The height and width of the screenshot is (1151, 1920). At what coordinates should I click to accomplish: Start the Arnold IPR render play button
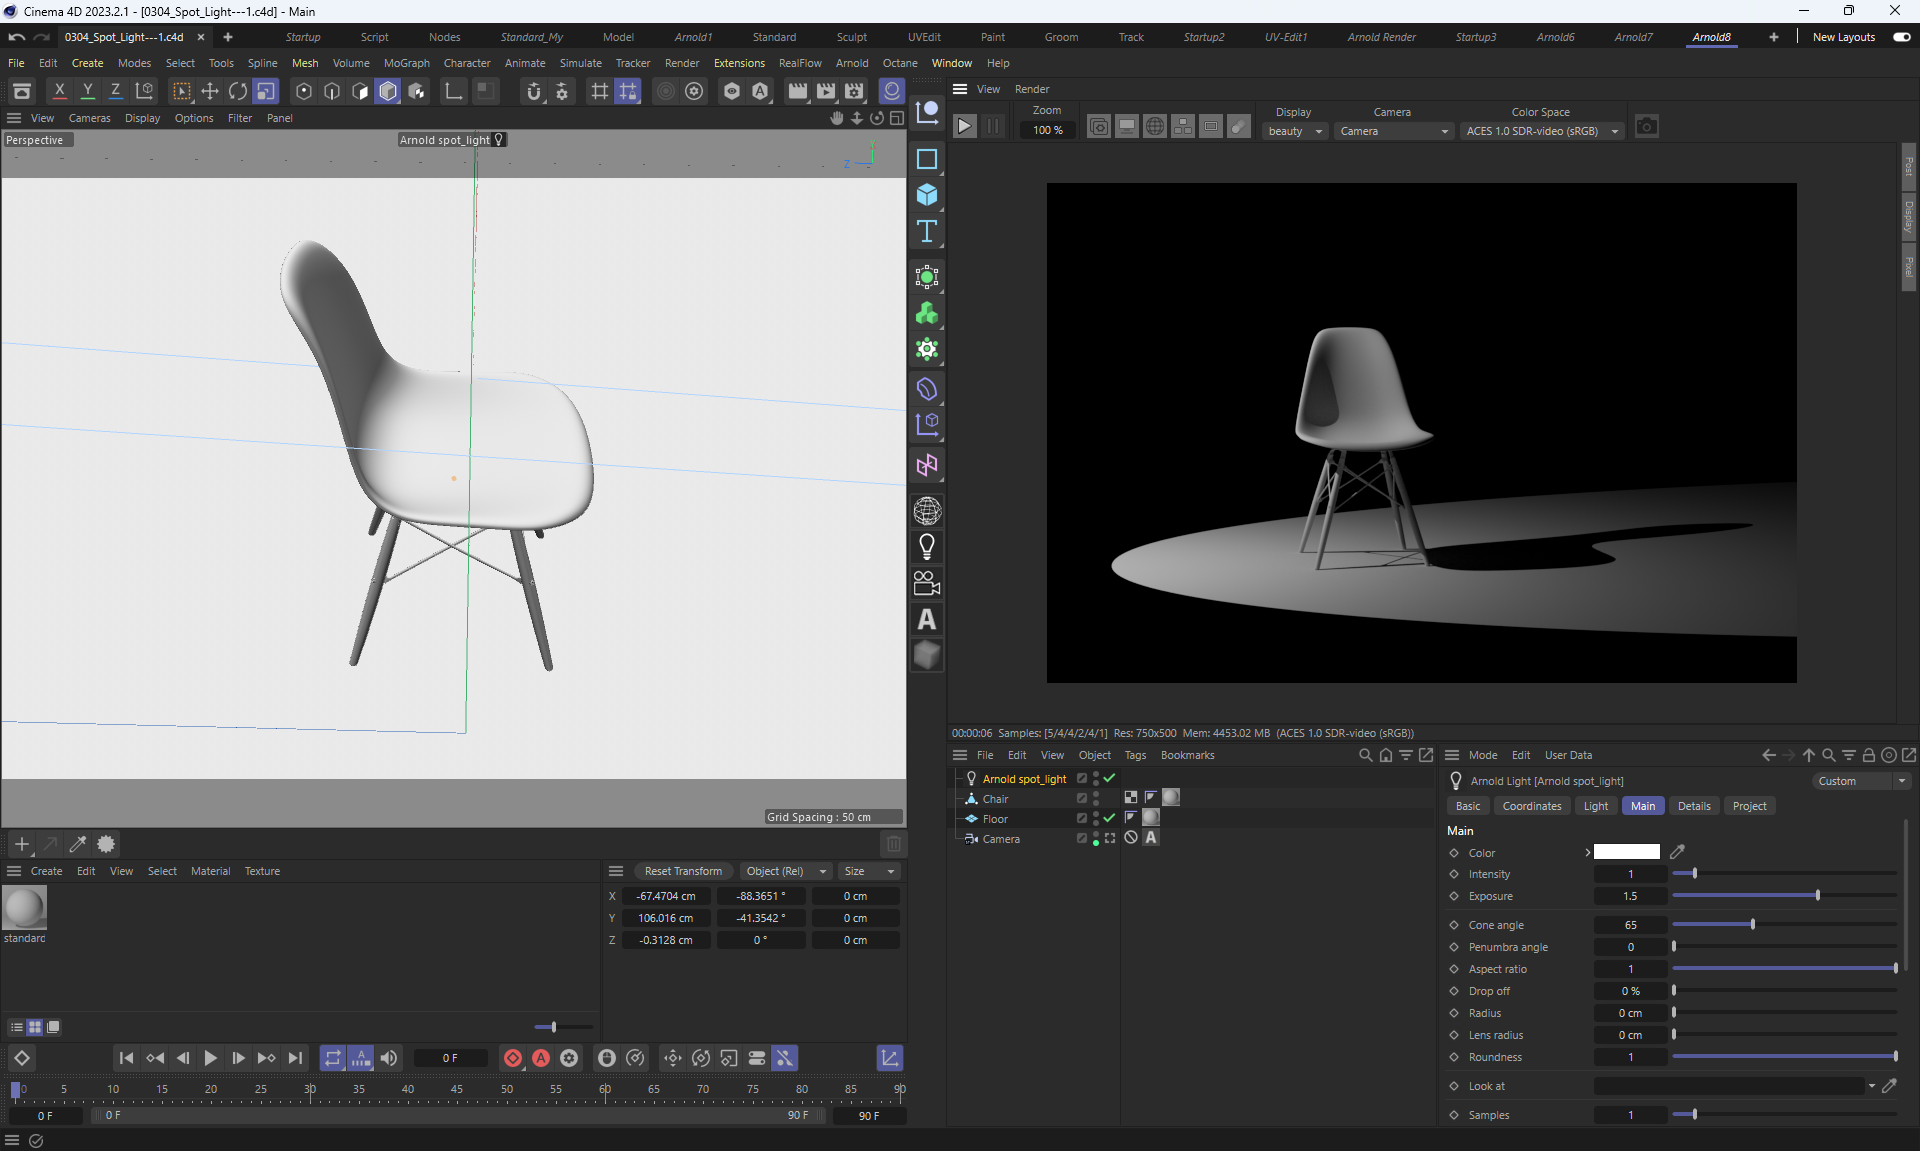(x=964, y=126)
